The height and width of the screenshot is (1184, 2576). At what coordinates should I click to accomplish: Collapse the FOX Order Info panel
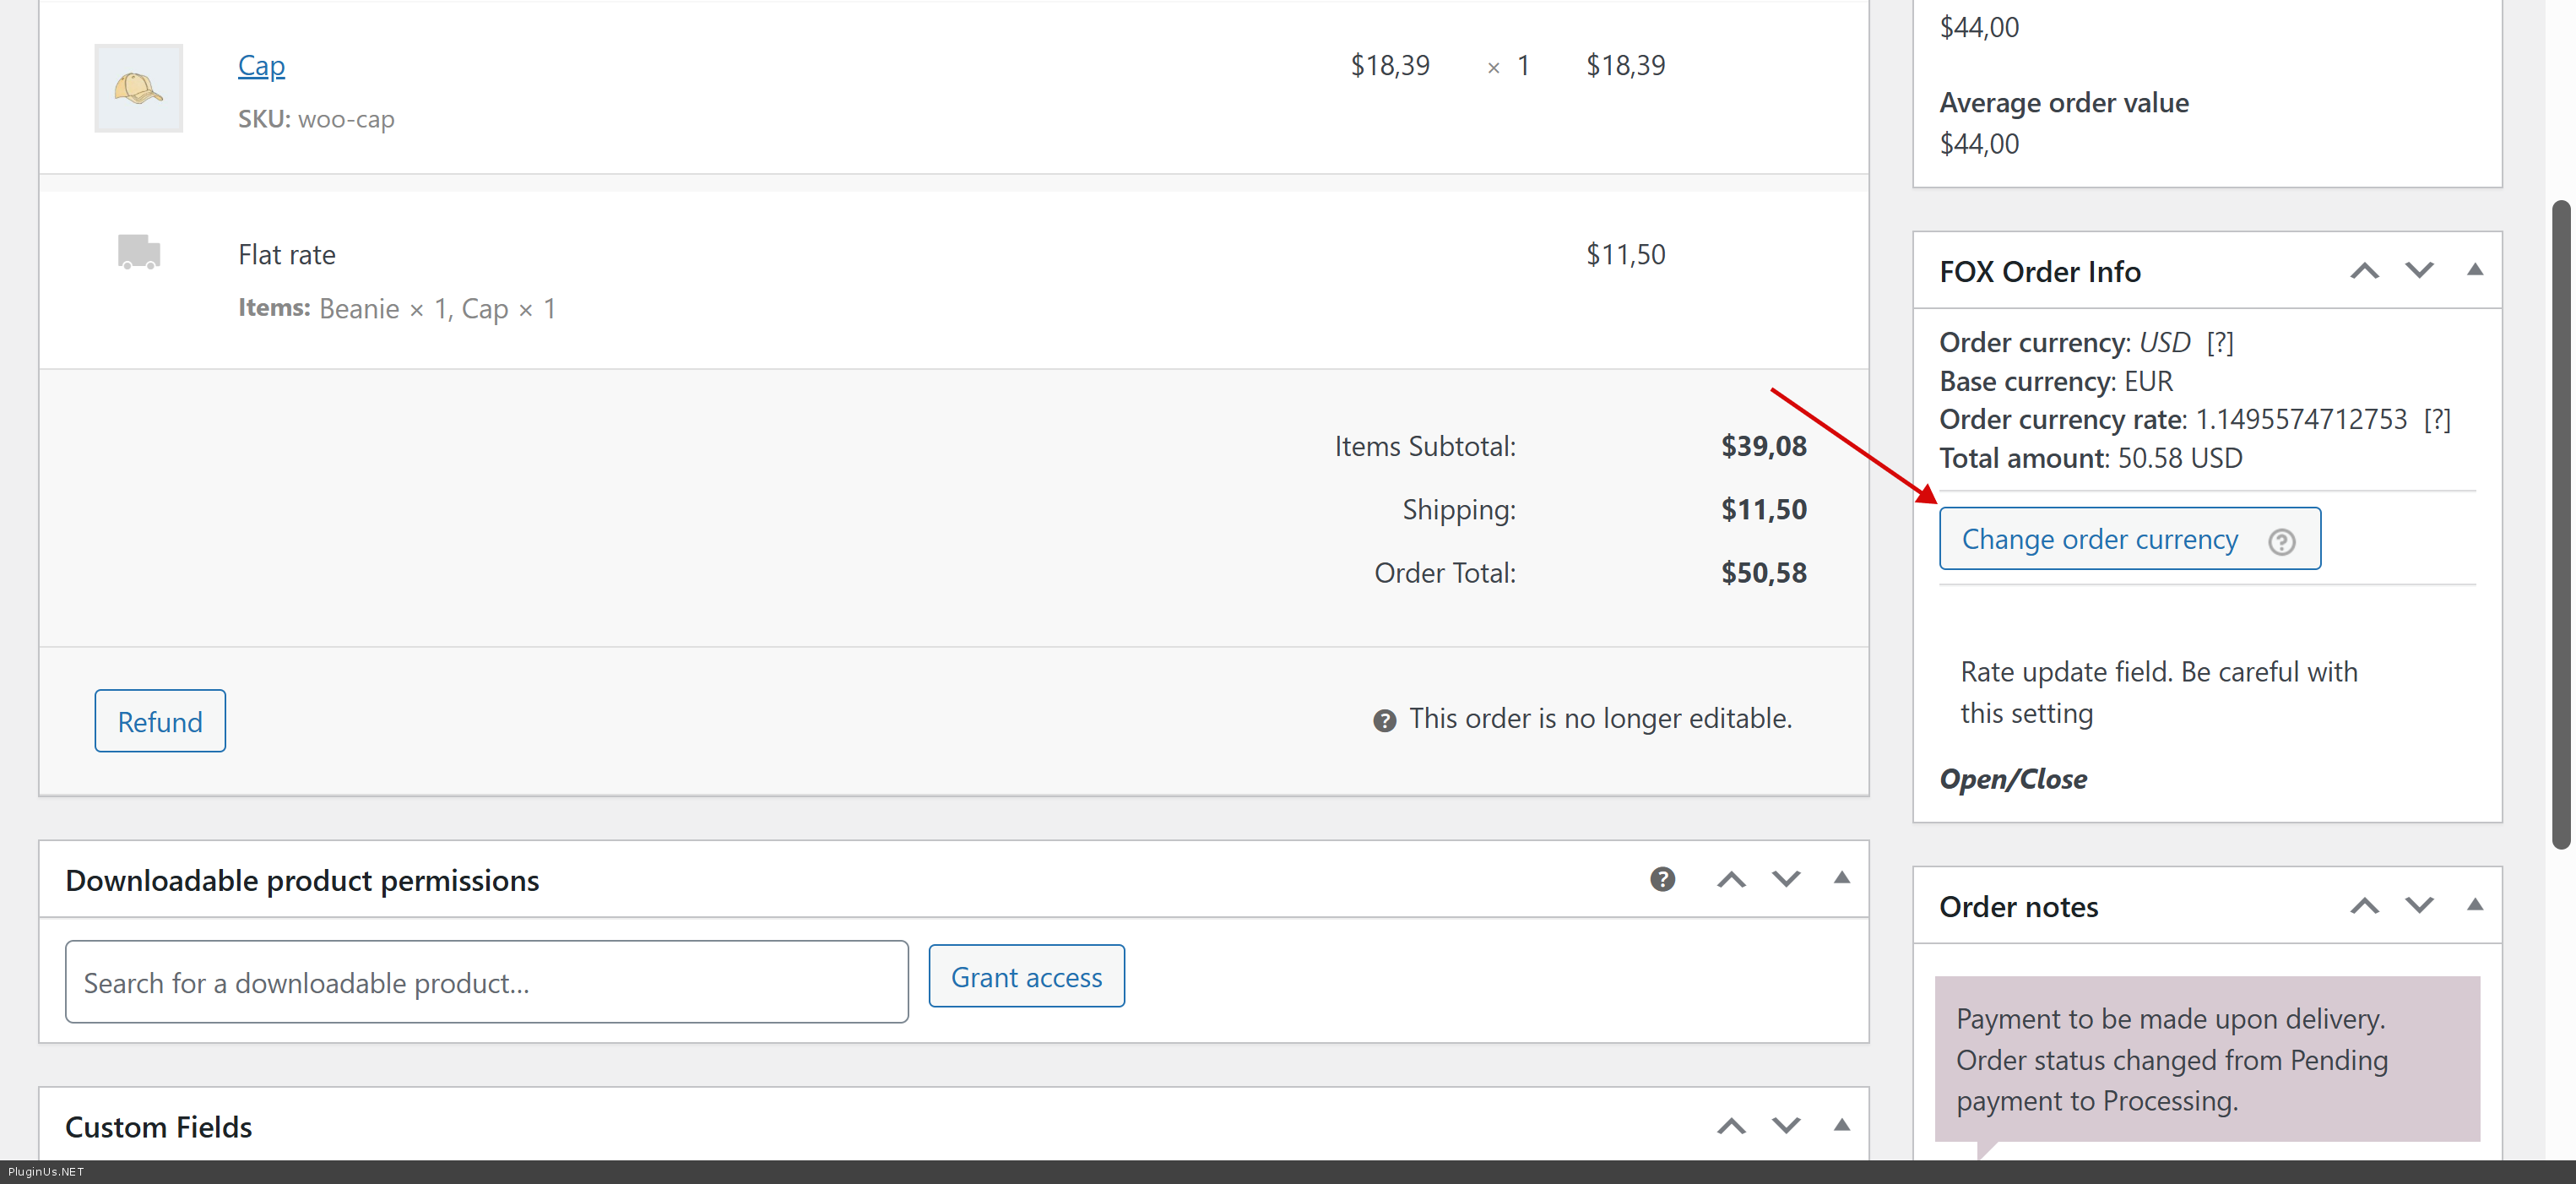[x=2474, y=270]
